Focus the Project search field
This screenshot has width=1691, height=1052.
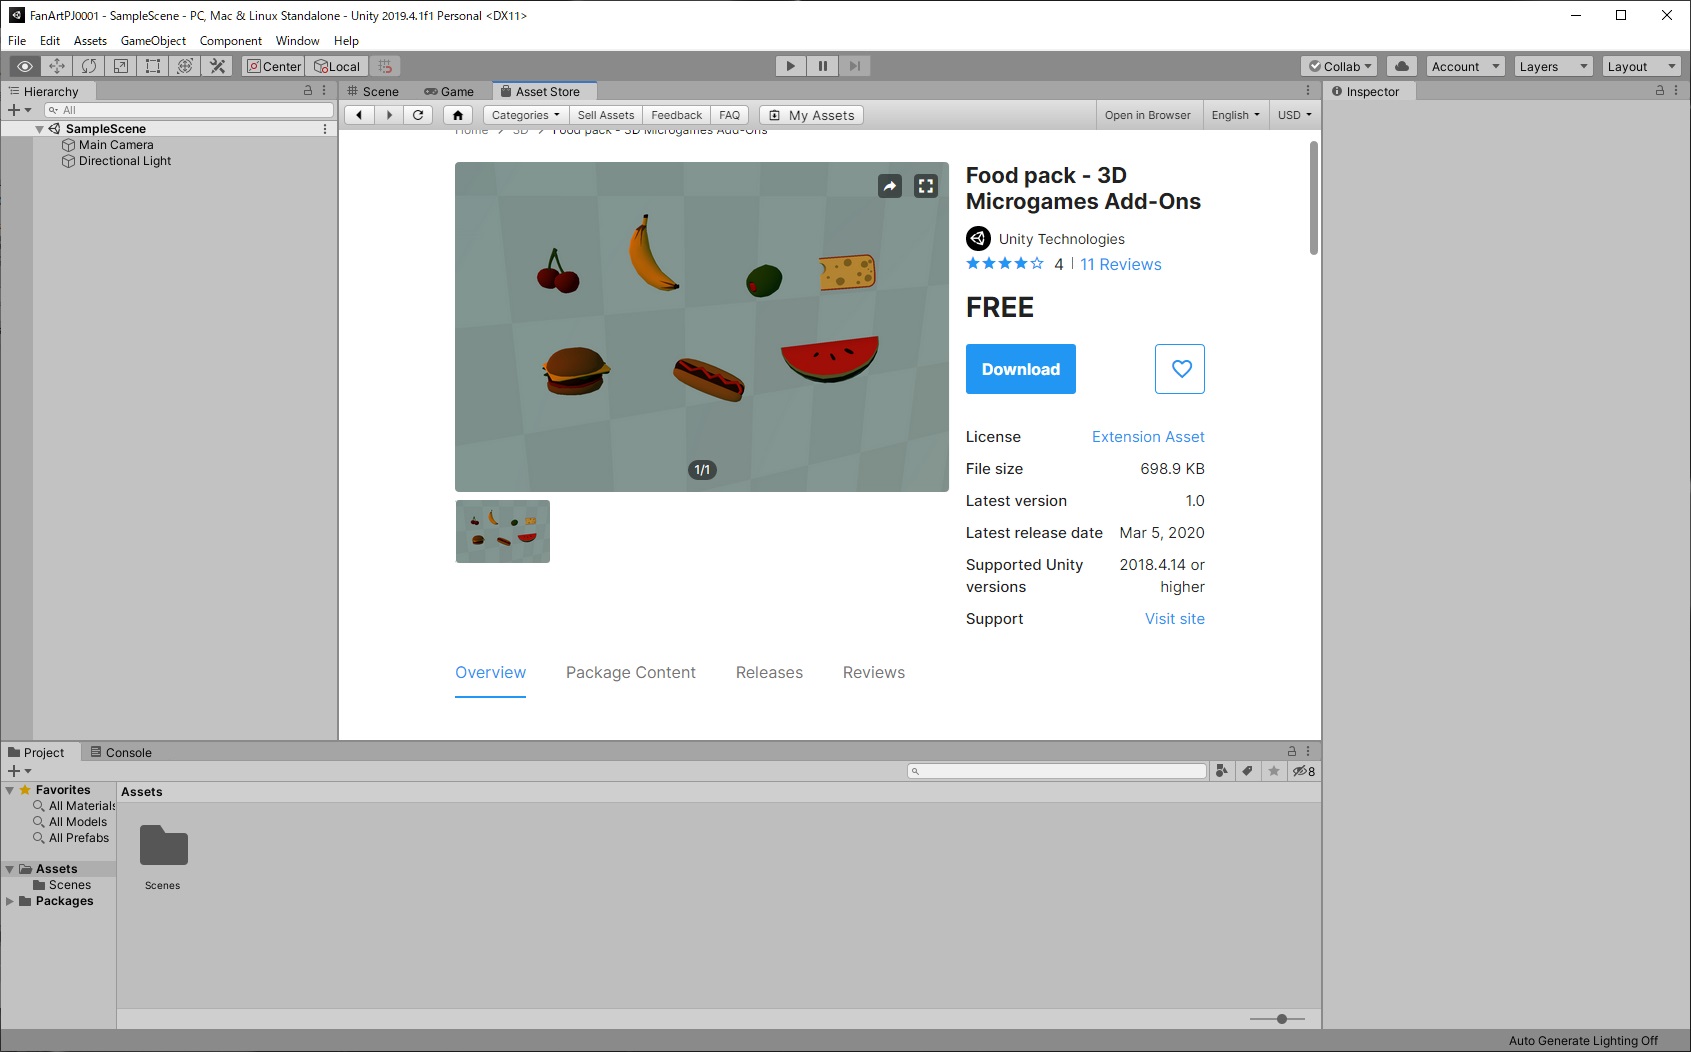pyautogui.click(x=1057, y=771)
